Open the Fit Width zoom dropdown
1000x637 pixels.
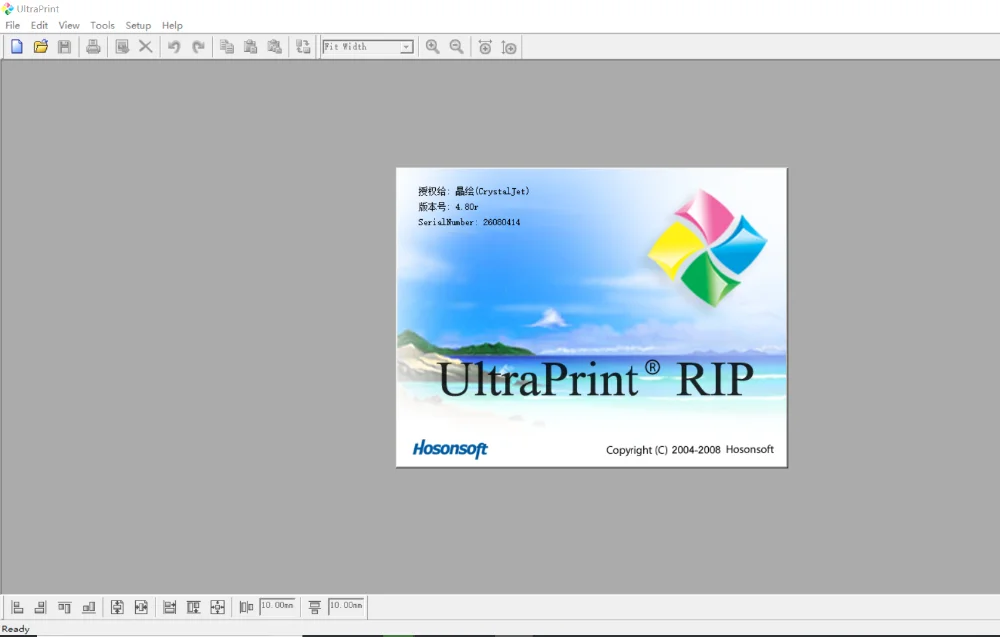tap(406, 47)
